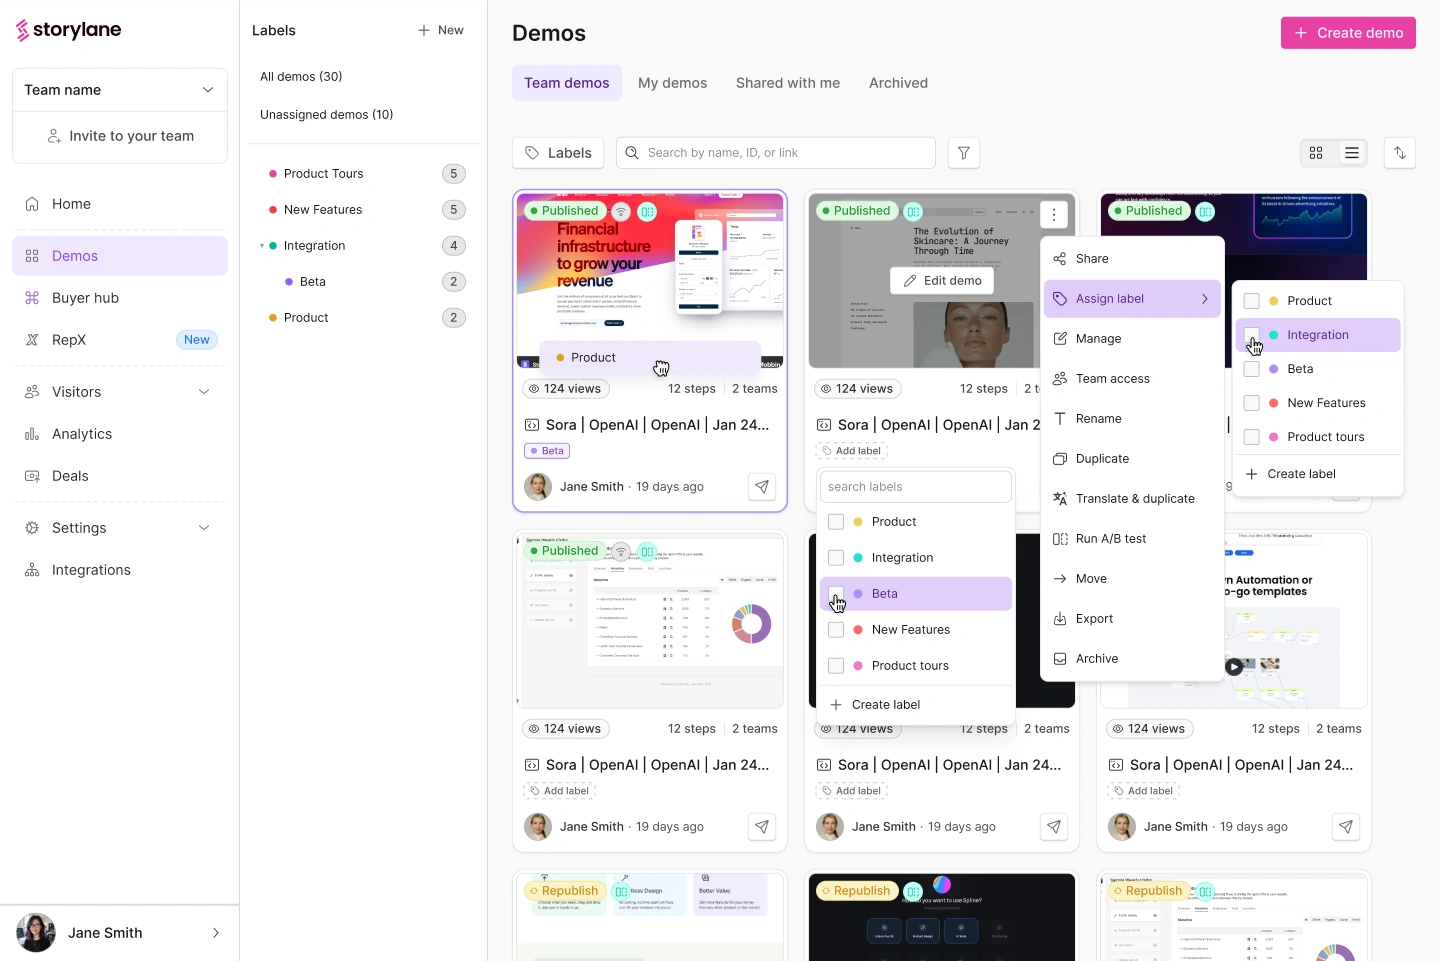Check Beta box in search labels popup
1440x961 pixels.
tap(836, 594)
